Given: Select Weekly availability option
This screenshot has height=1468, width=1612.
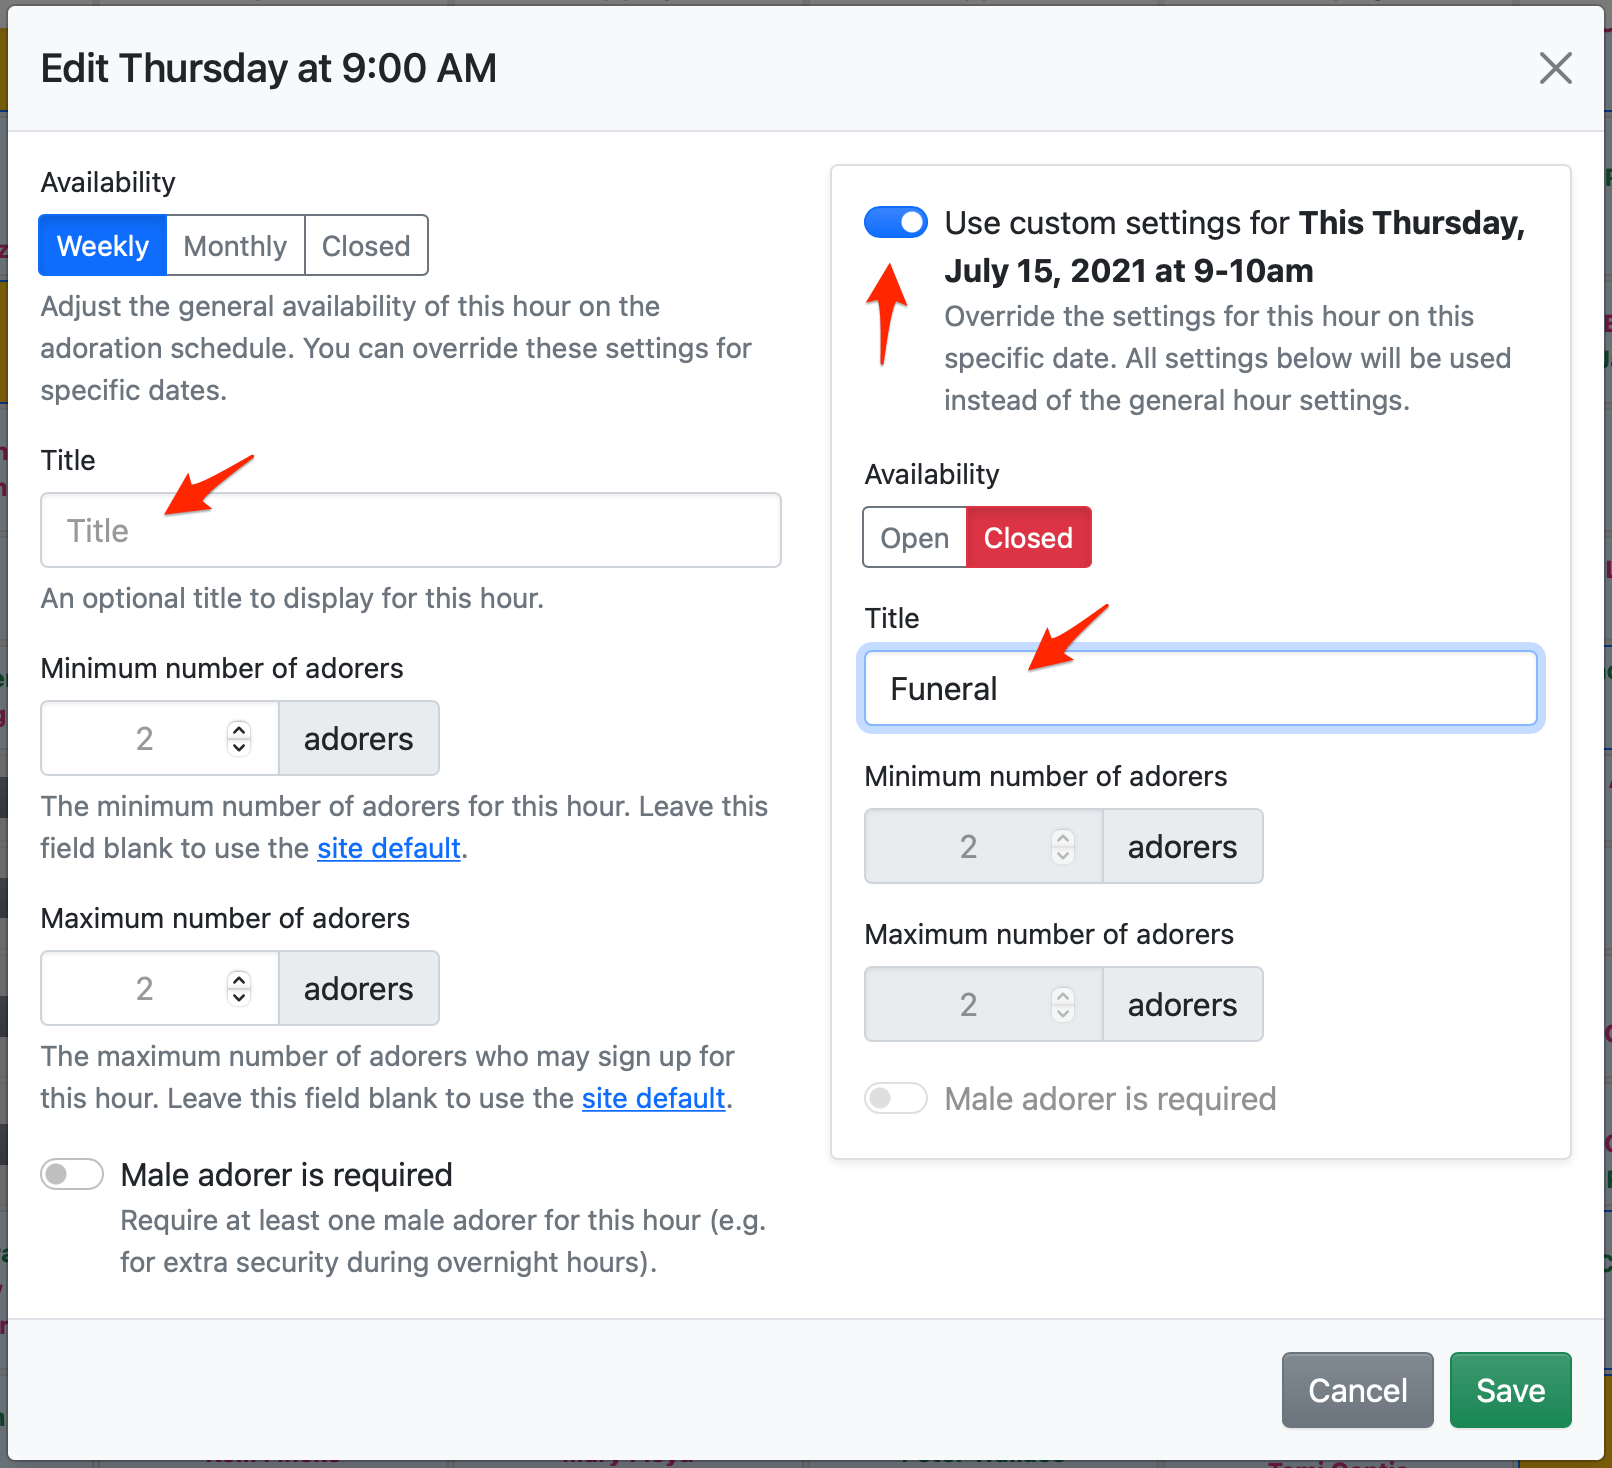Looking at the screenshot, I should [103, 246].
